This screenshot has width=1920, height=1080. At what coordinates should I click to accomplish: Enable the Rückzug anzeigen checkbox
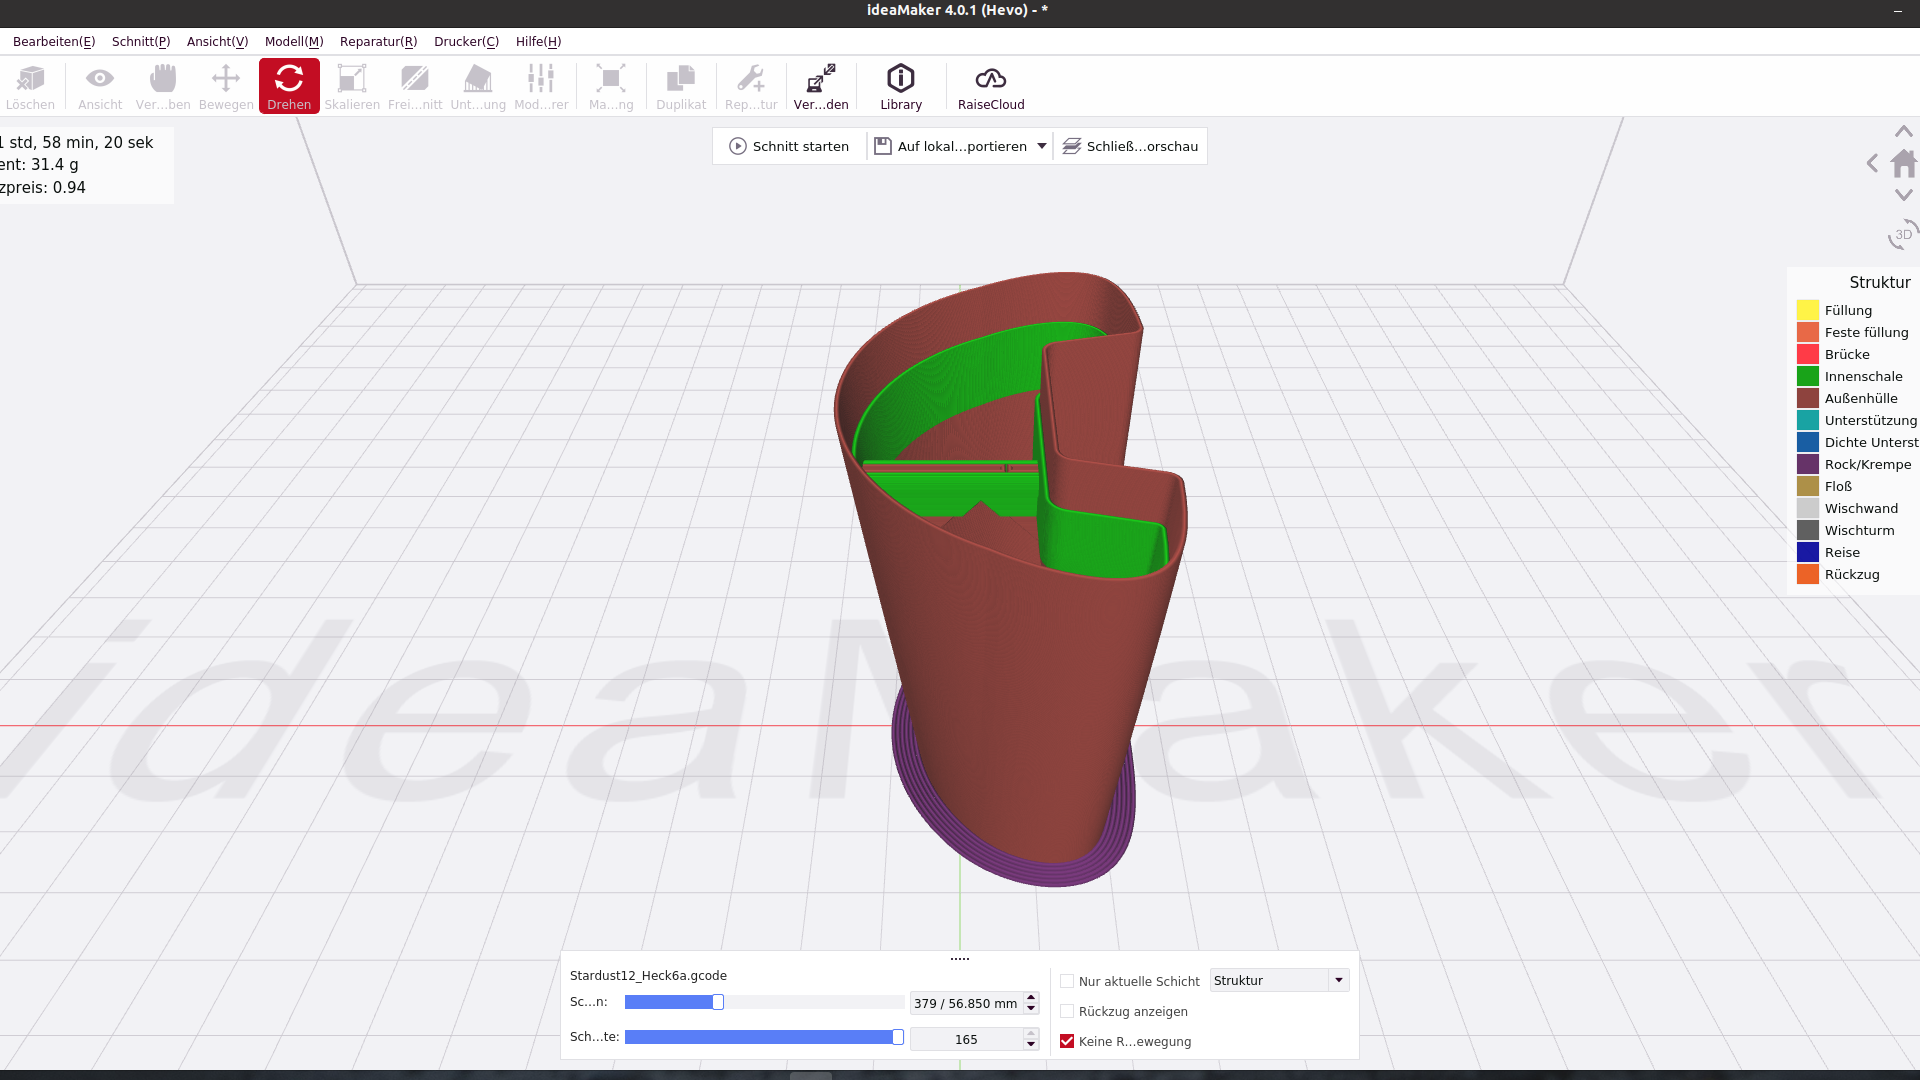[1067, 1011]
